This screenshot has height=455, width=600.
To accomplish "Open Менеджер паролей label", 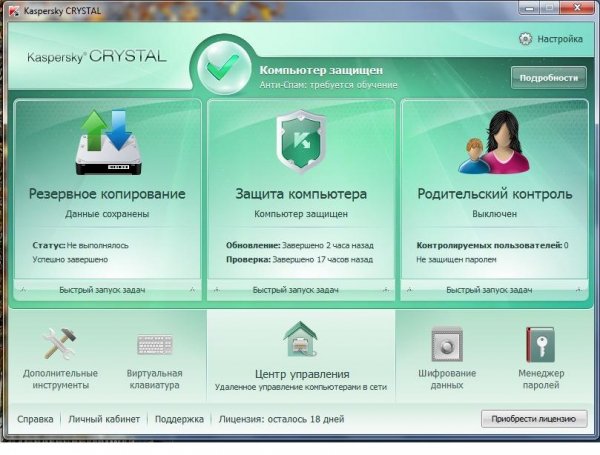I will point(541,379).
